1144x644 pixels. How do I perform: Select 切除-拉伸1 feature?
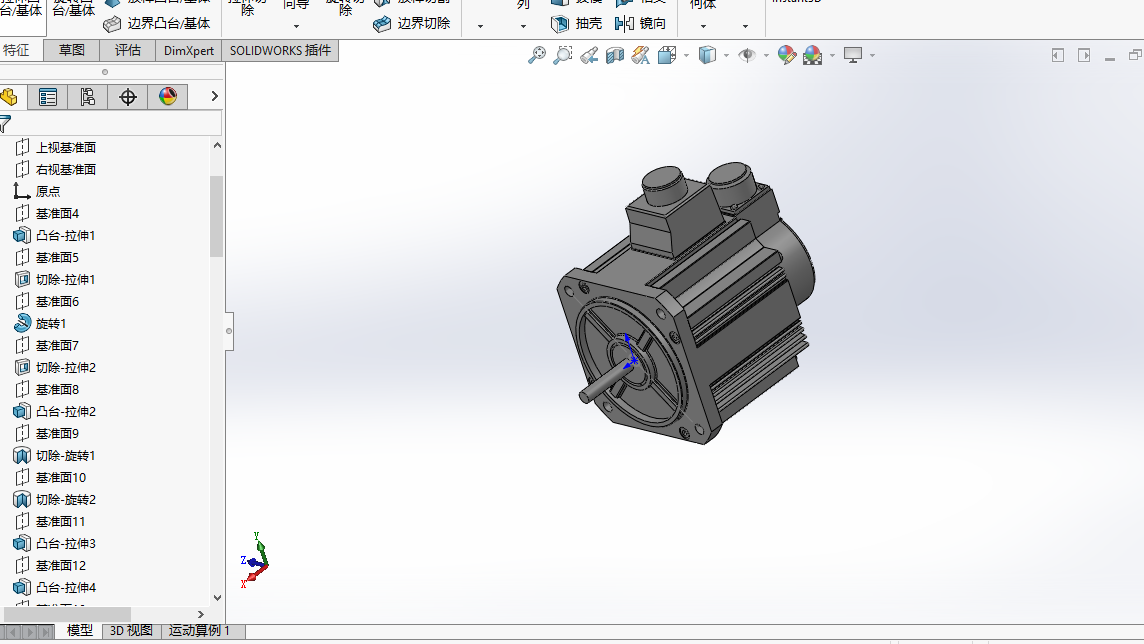tap(66, 279)
